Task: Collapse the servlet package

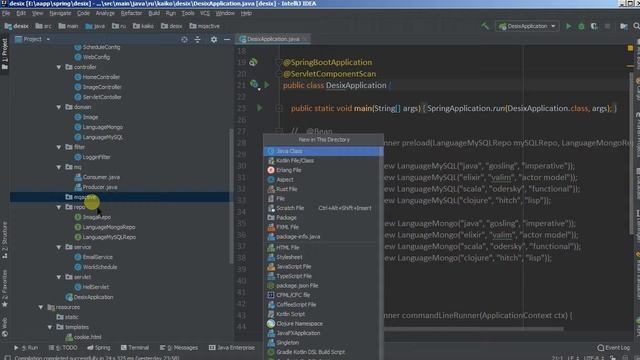Action: point(59,277)
